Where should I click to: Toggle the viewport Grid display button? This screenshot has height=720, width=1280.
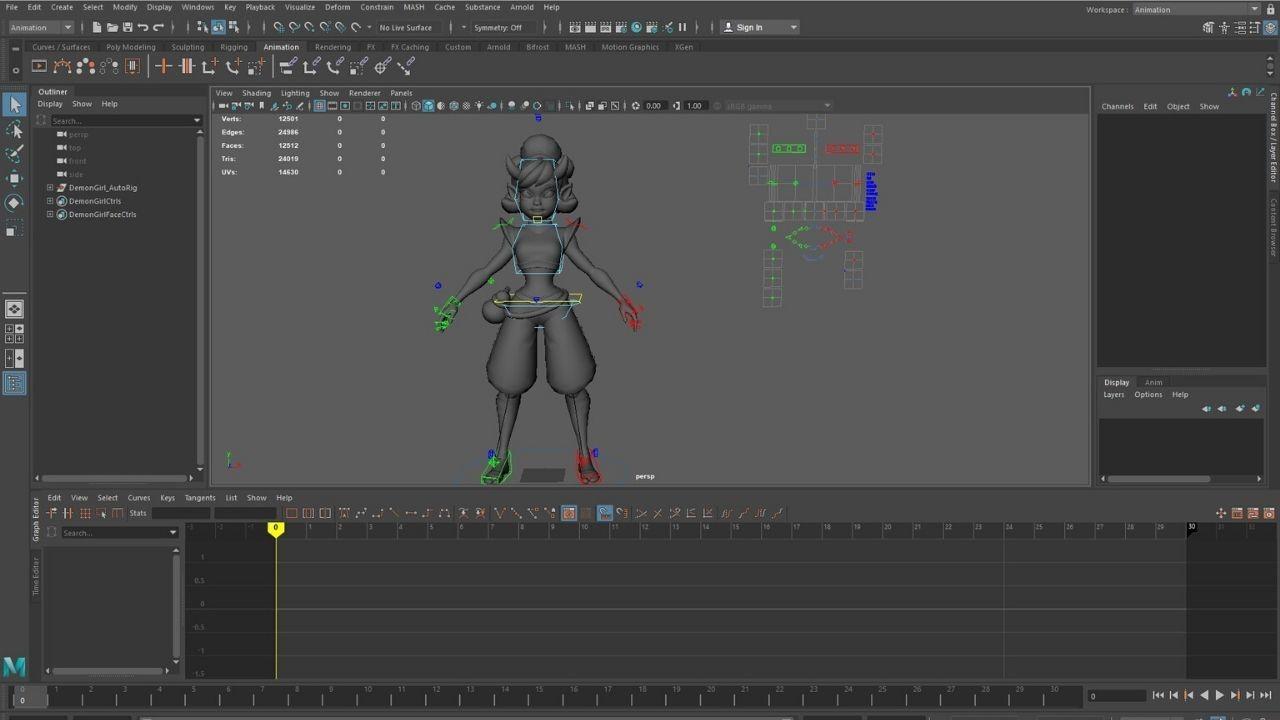tap(319, 106)
